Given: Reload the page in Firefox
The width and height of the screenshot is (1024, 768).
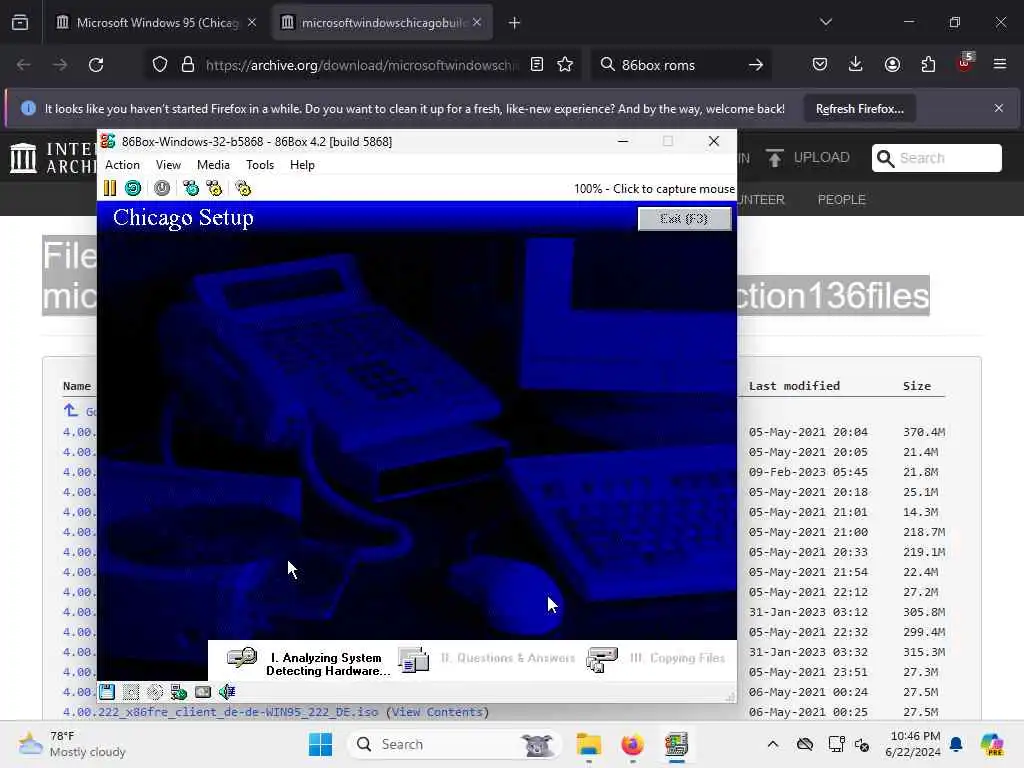Looking at the screenshot, I should point(96,65).
